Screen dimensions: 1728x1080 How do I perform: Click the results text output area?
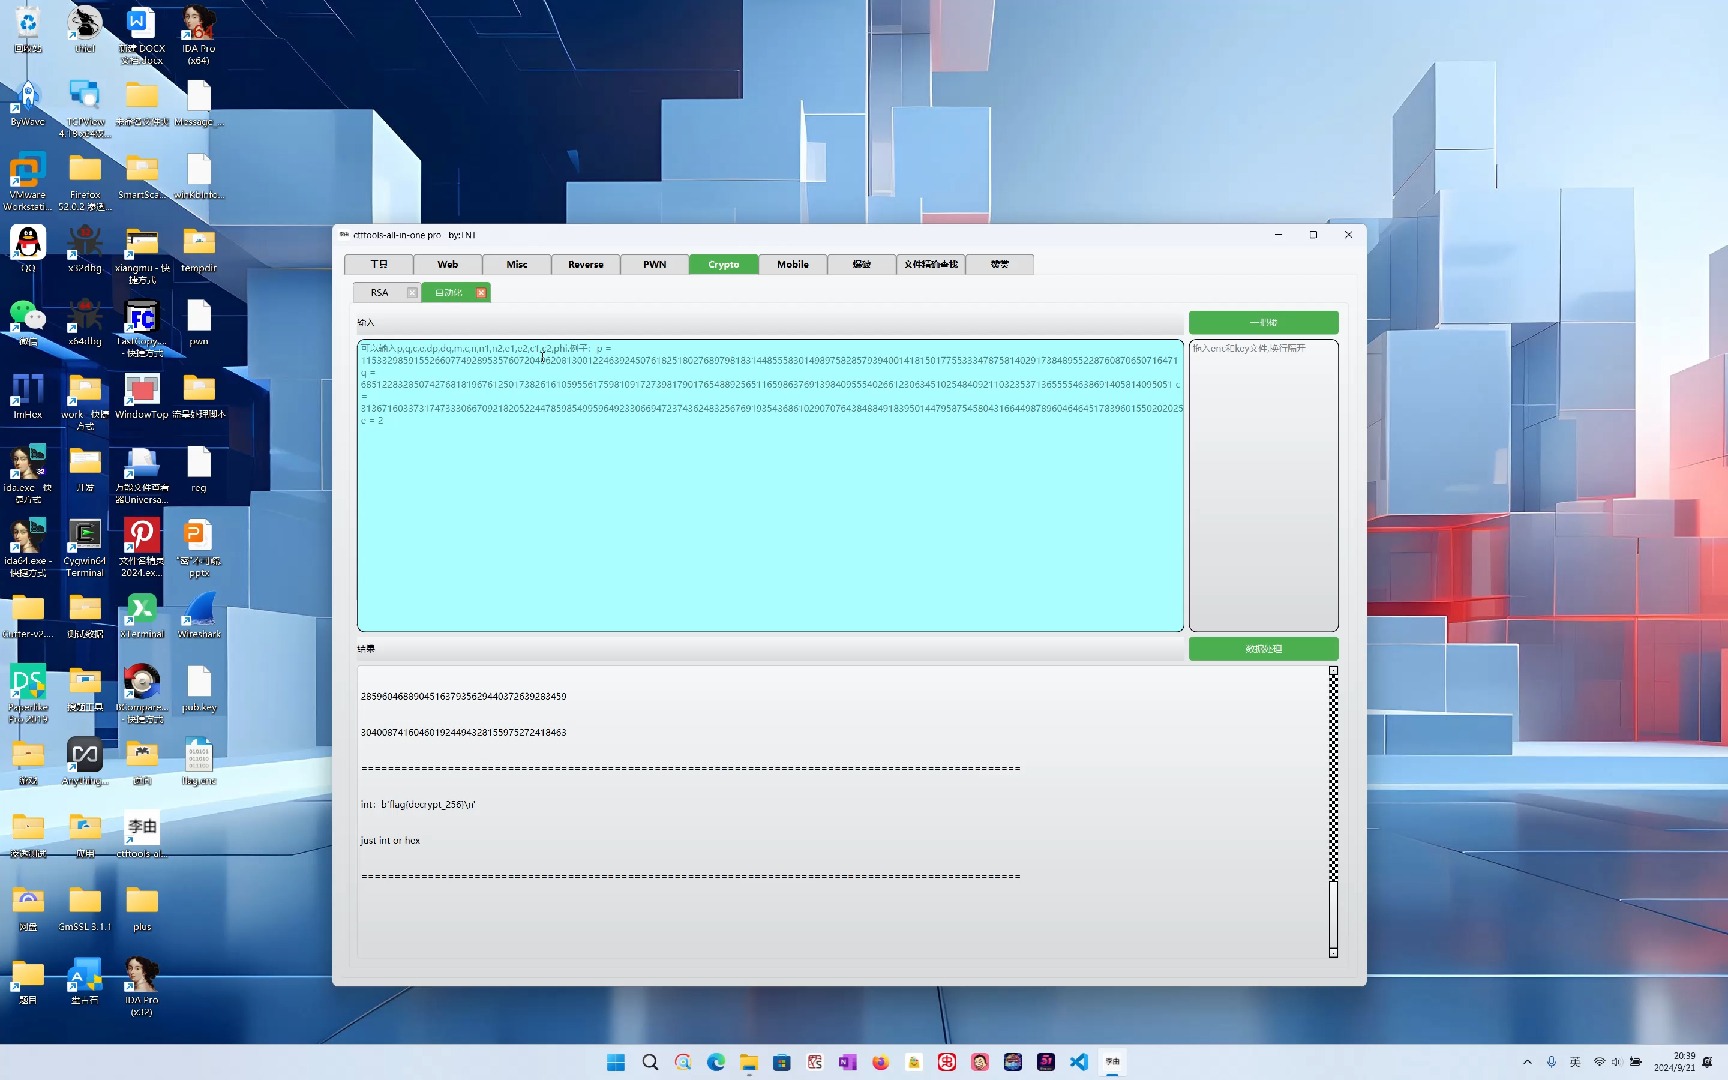(x=842, y=812)
